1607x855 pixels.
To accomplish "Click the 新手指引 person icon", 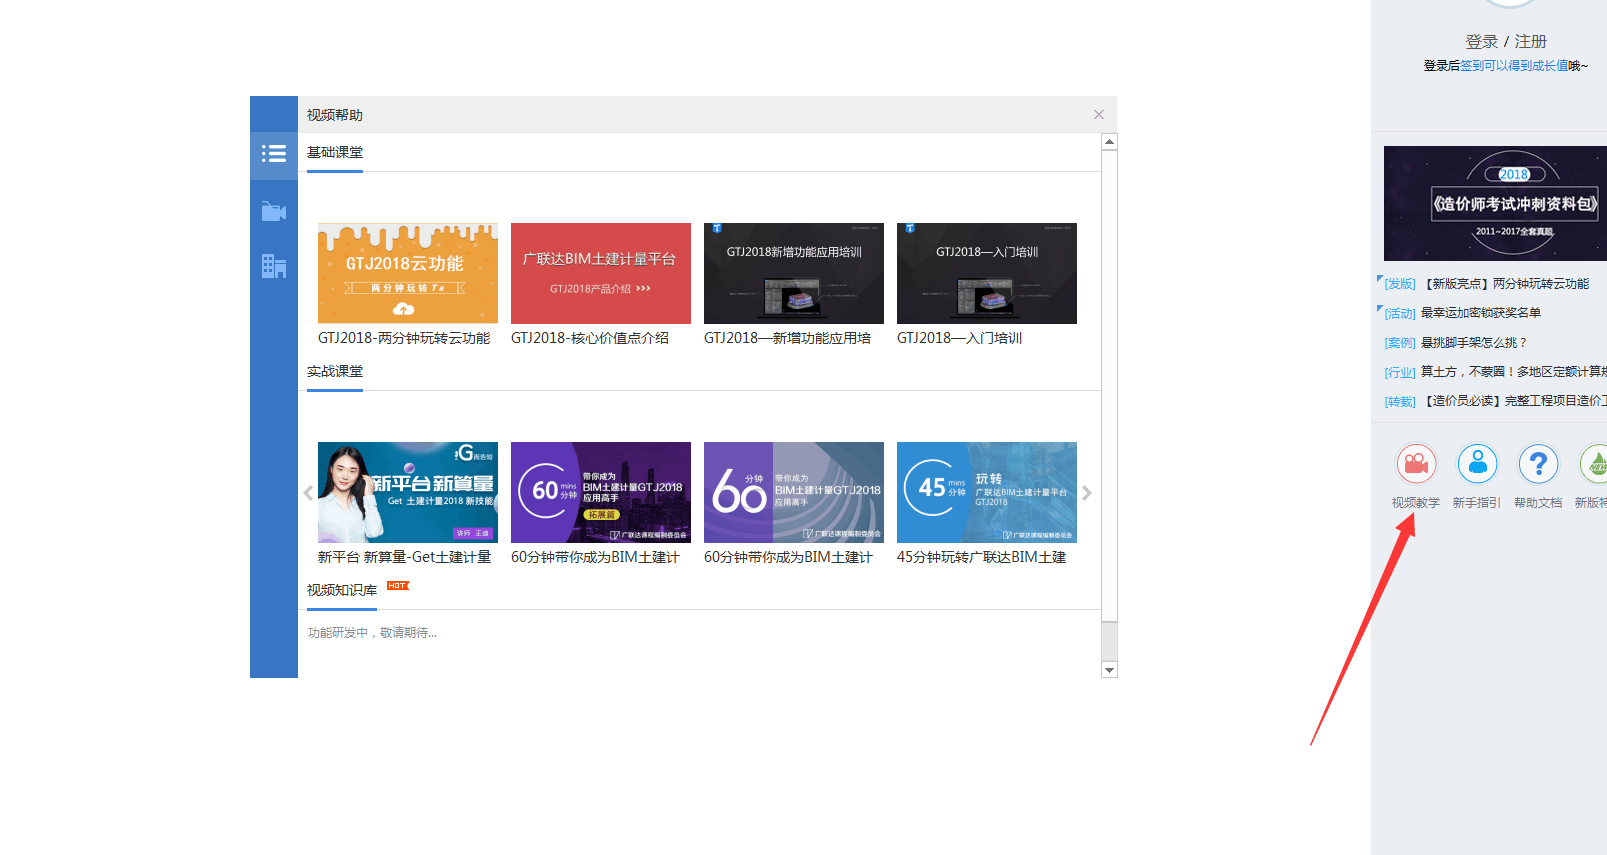I will (x=1477, y=464).
